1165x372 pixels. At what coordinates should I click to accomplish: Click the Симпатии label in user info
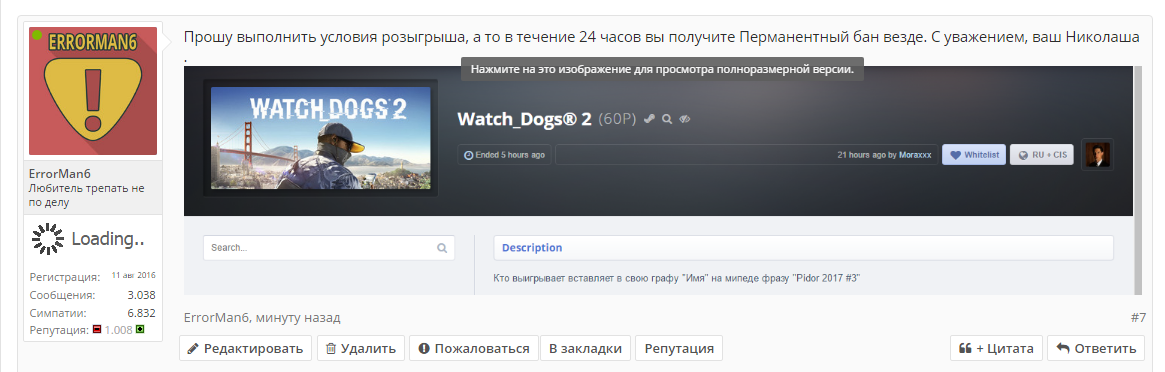click(58, 313)
